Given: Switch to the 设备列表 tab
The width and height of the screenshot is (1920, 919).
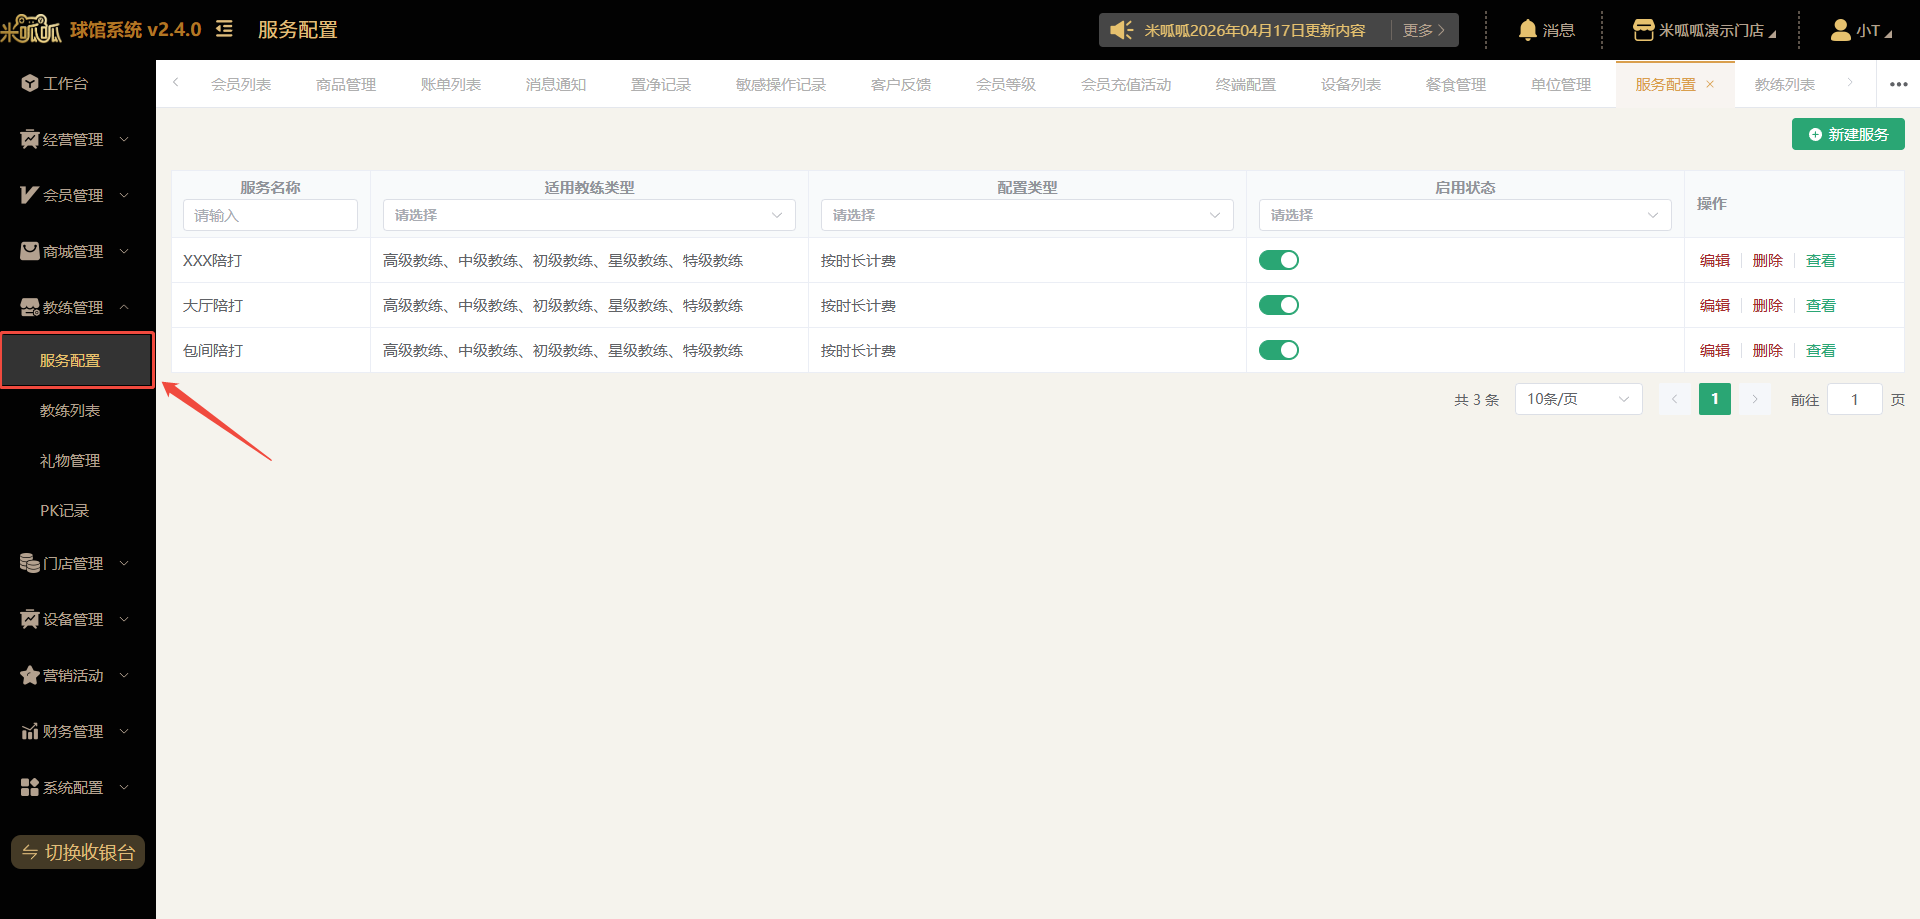Looking at the screenshot, I should 1351,84.
